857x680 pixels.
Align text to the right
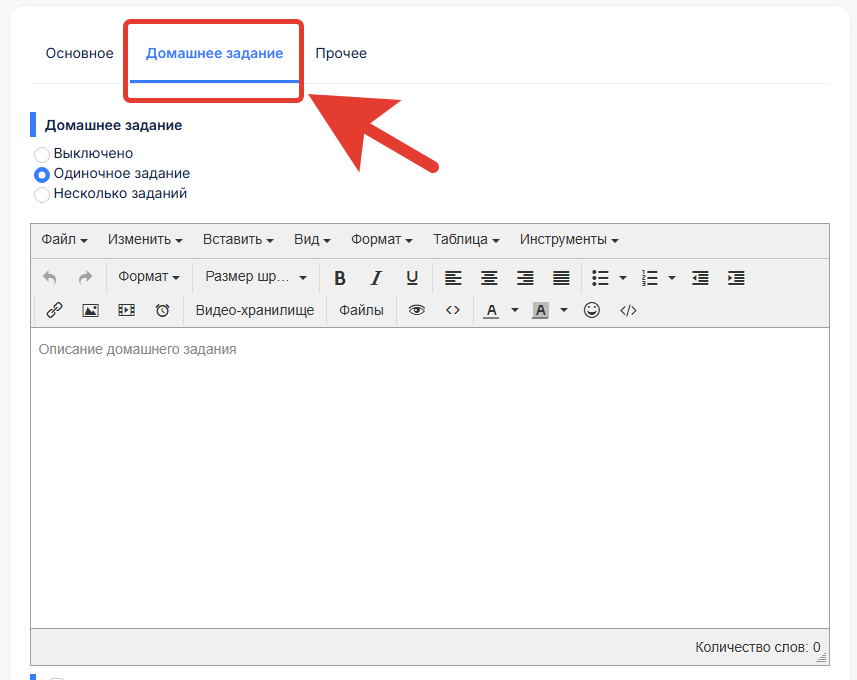click(x=525, y=278)
